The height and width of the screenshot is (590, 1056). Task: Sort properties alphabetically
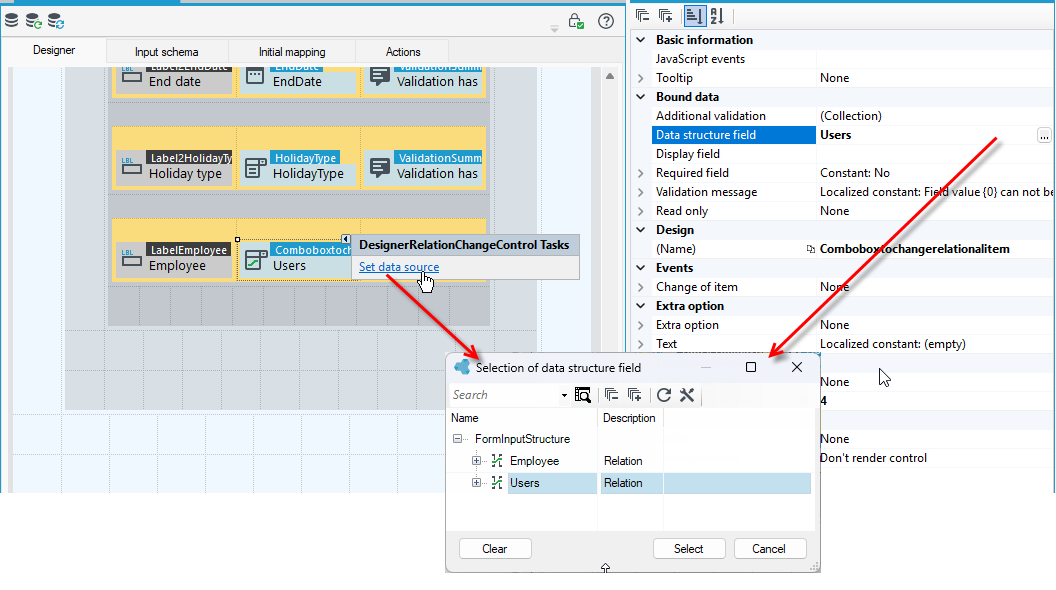[x=717, y=15]
